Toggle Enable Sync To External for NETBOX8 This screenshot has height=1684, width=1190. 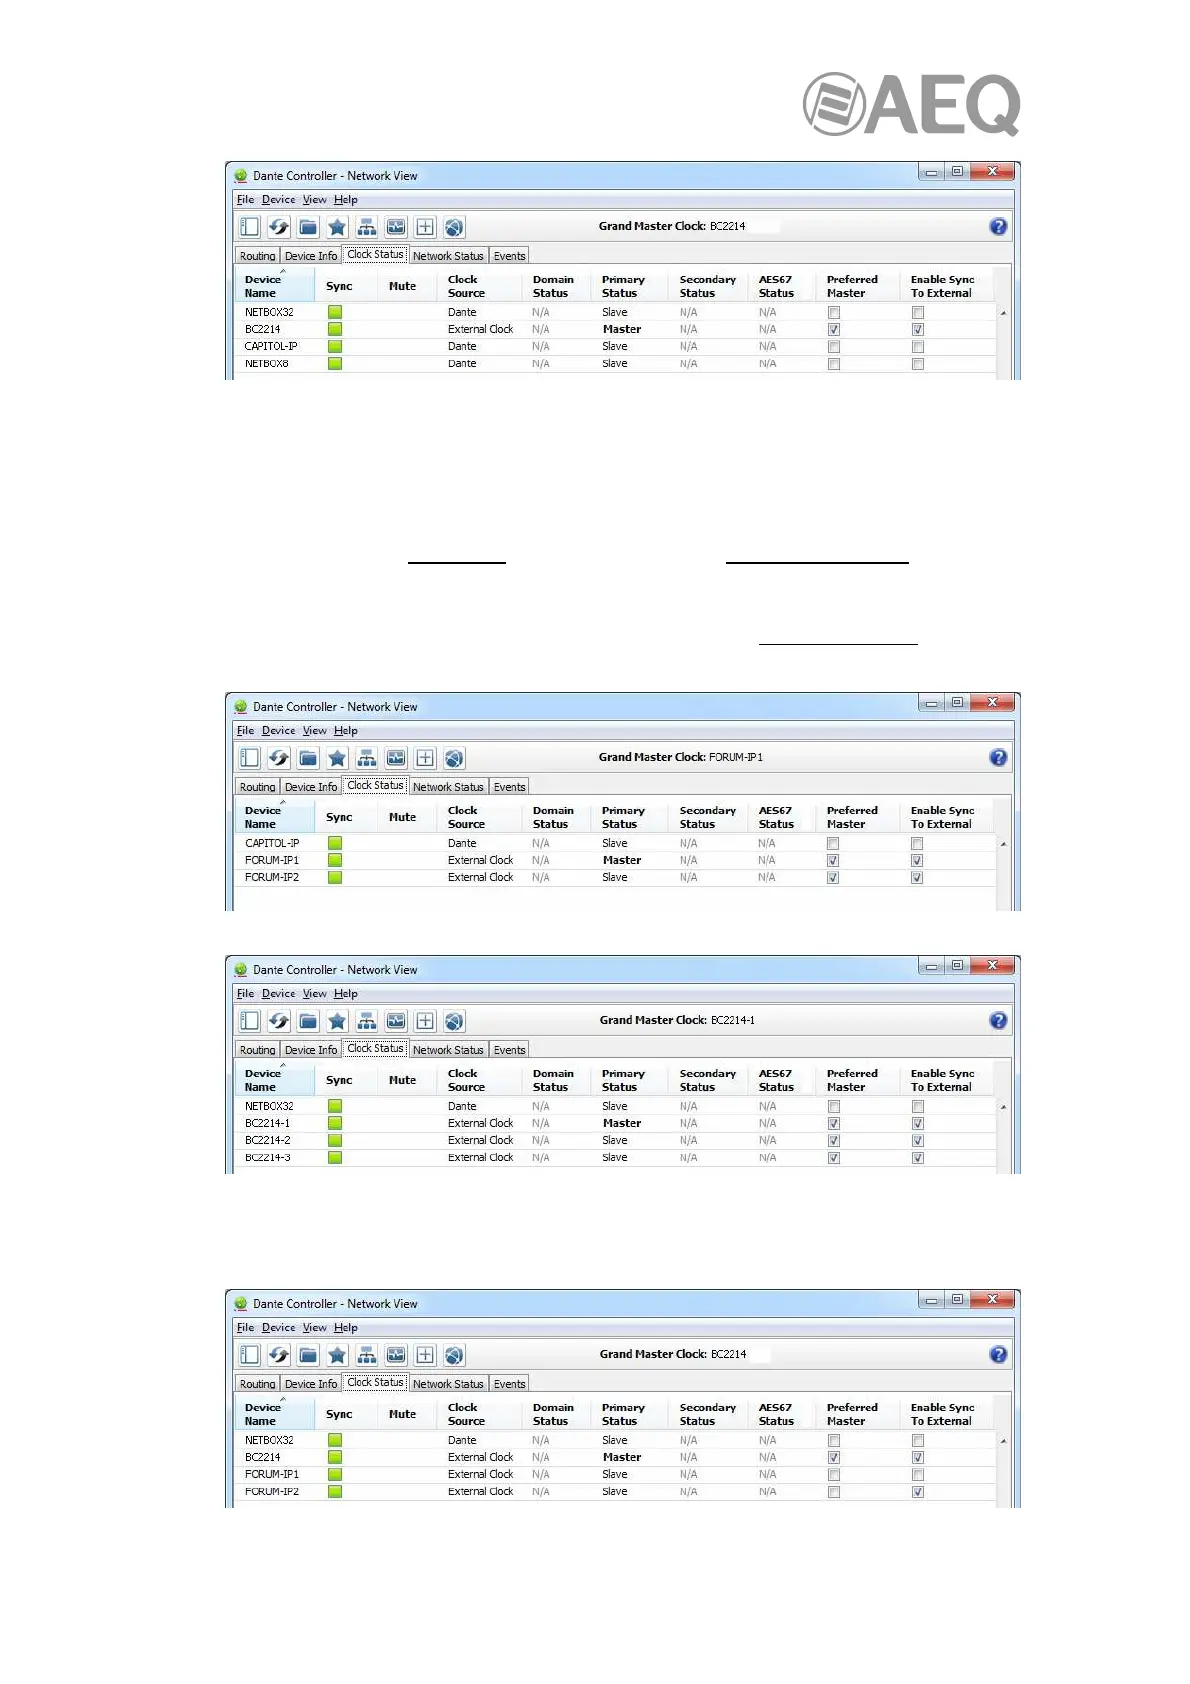tap(918, 364)
